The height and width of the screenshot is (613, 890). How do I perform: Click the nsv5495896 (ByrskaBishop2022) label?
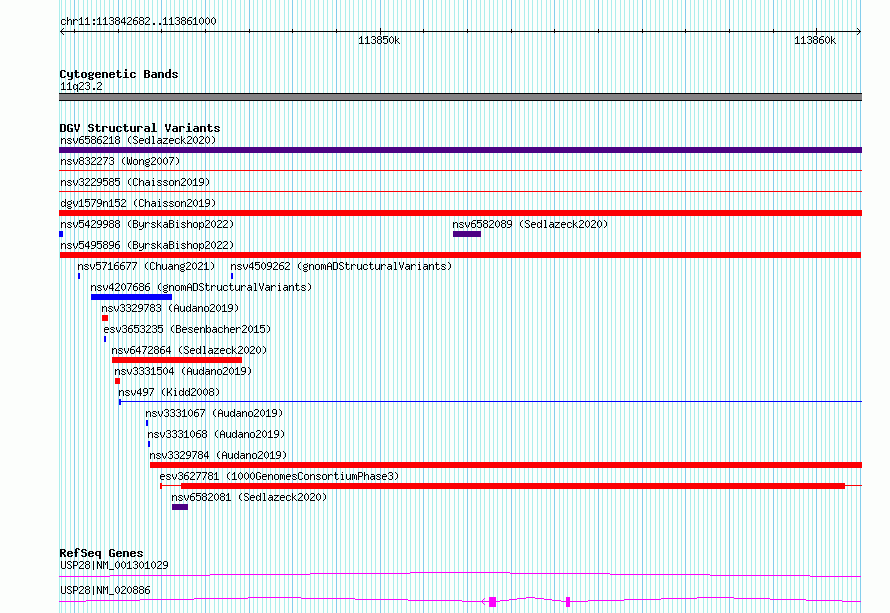(x=147, y=245)
